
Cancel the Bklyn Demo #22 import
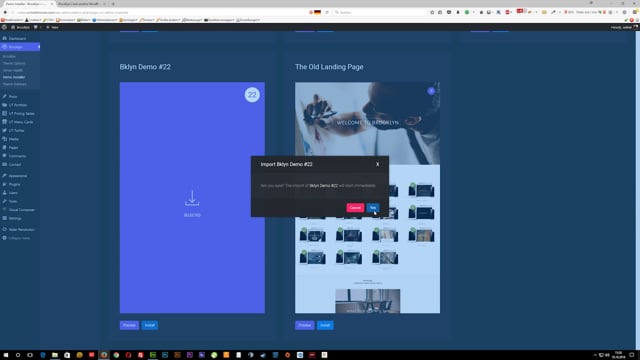point(355,208)
